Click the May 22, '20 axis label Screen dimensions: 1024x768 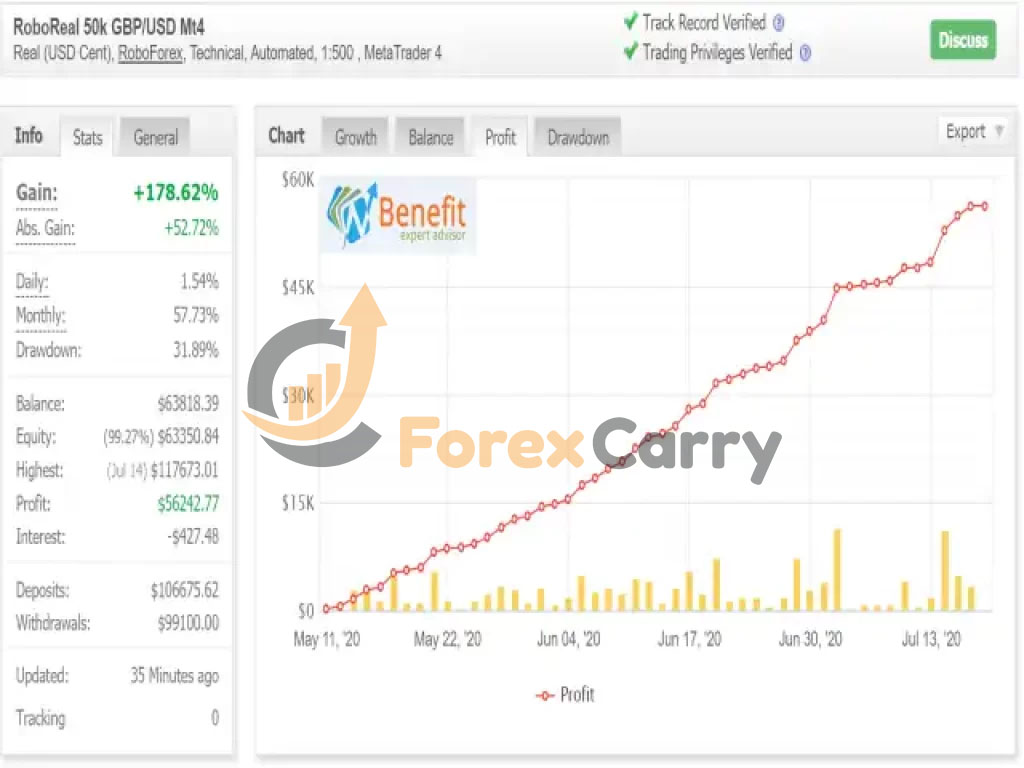447,639
